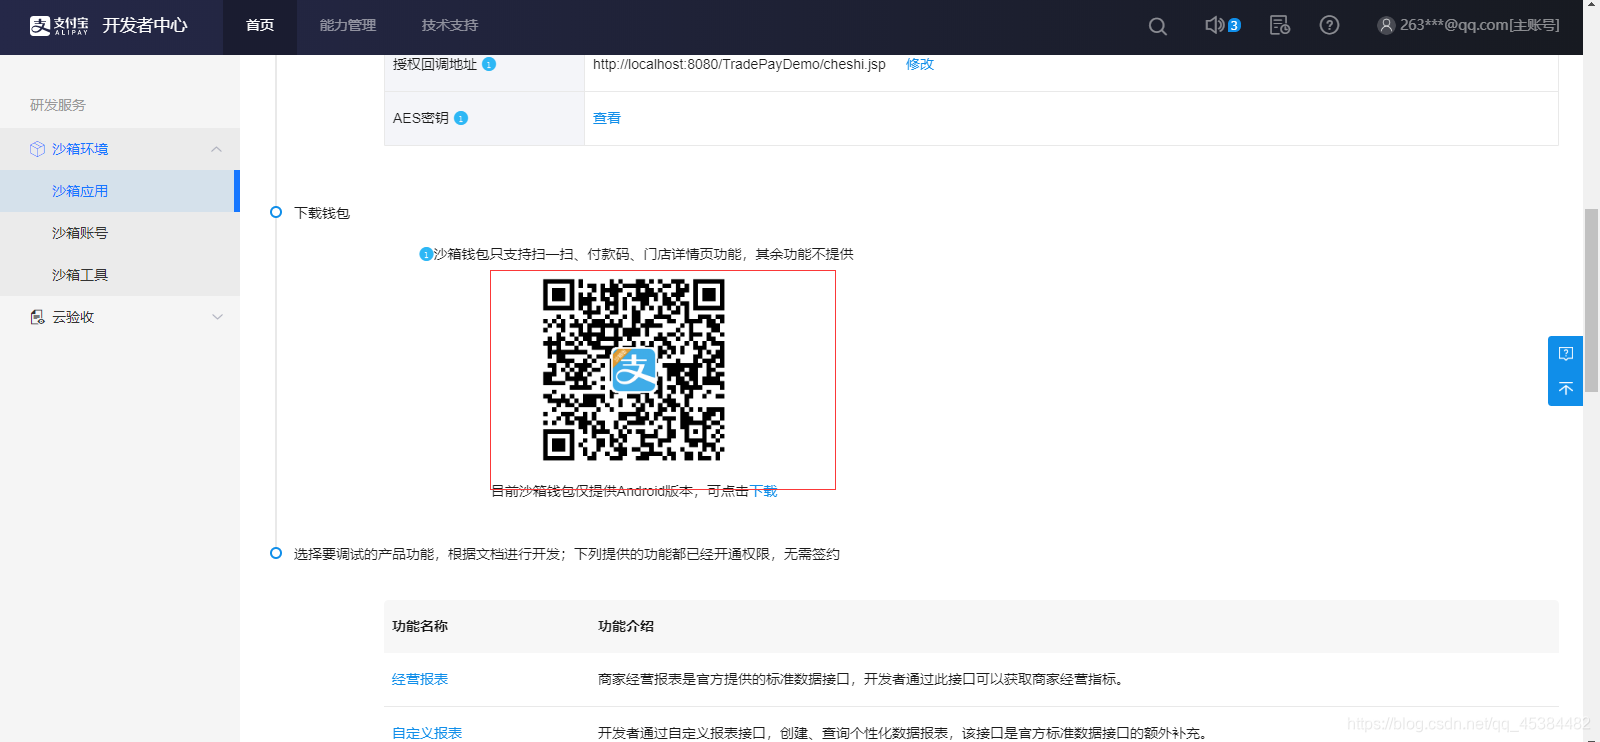Select 沙箱工具 in the sidebar
Image resolution: width=1600 pixels, height=742 pixels.
pos(119,275)
